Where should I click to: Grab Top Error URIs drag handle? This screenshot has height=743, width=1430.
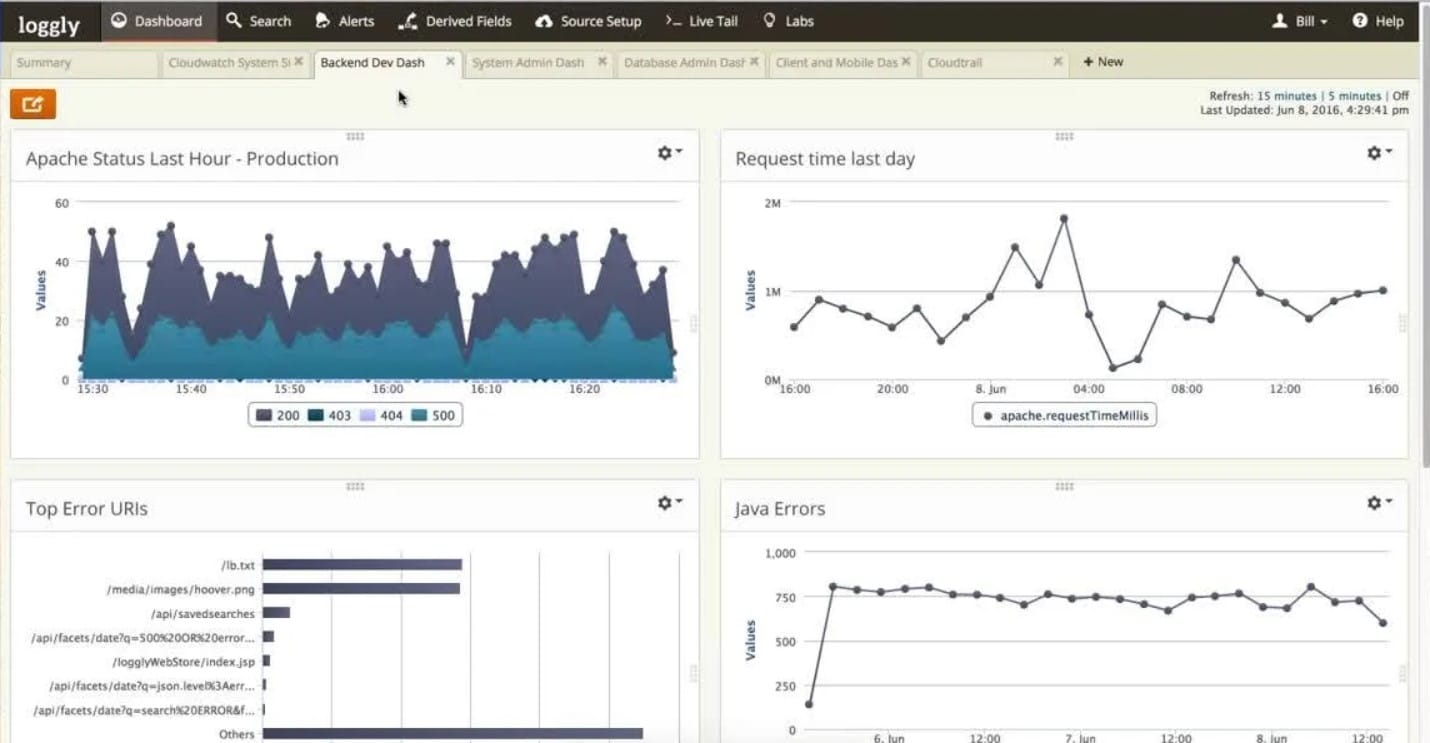pyautogui.click(x=355, y=487)
